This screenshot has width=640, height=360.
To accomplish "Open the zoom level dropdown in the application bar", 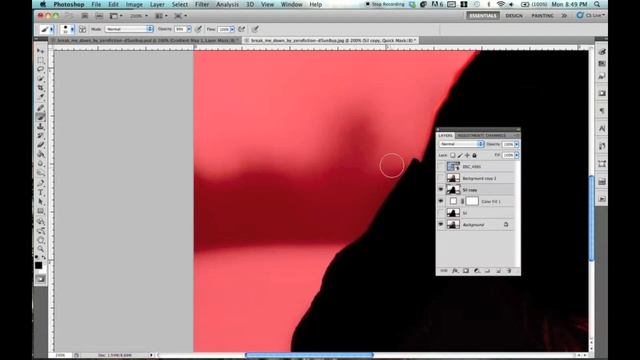I will click(x=139, y=16).
